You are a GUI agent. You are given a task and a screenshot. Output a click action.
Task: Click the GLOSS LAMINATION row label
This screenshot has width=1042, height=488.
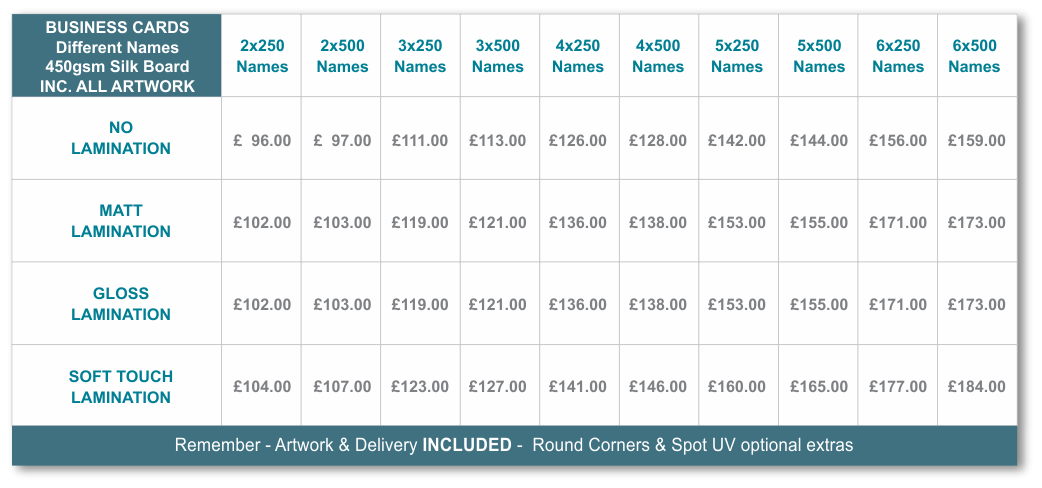[120, 303]
